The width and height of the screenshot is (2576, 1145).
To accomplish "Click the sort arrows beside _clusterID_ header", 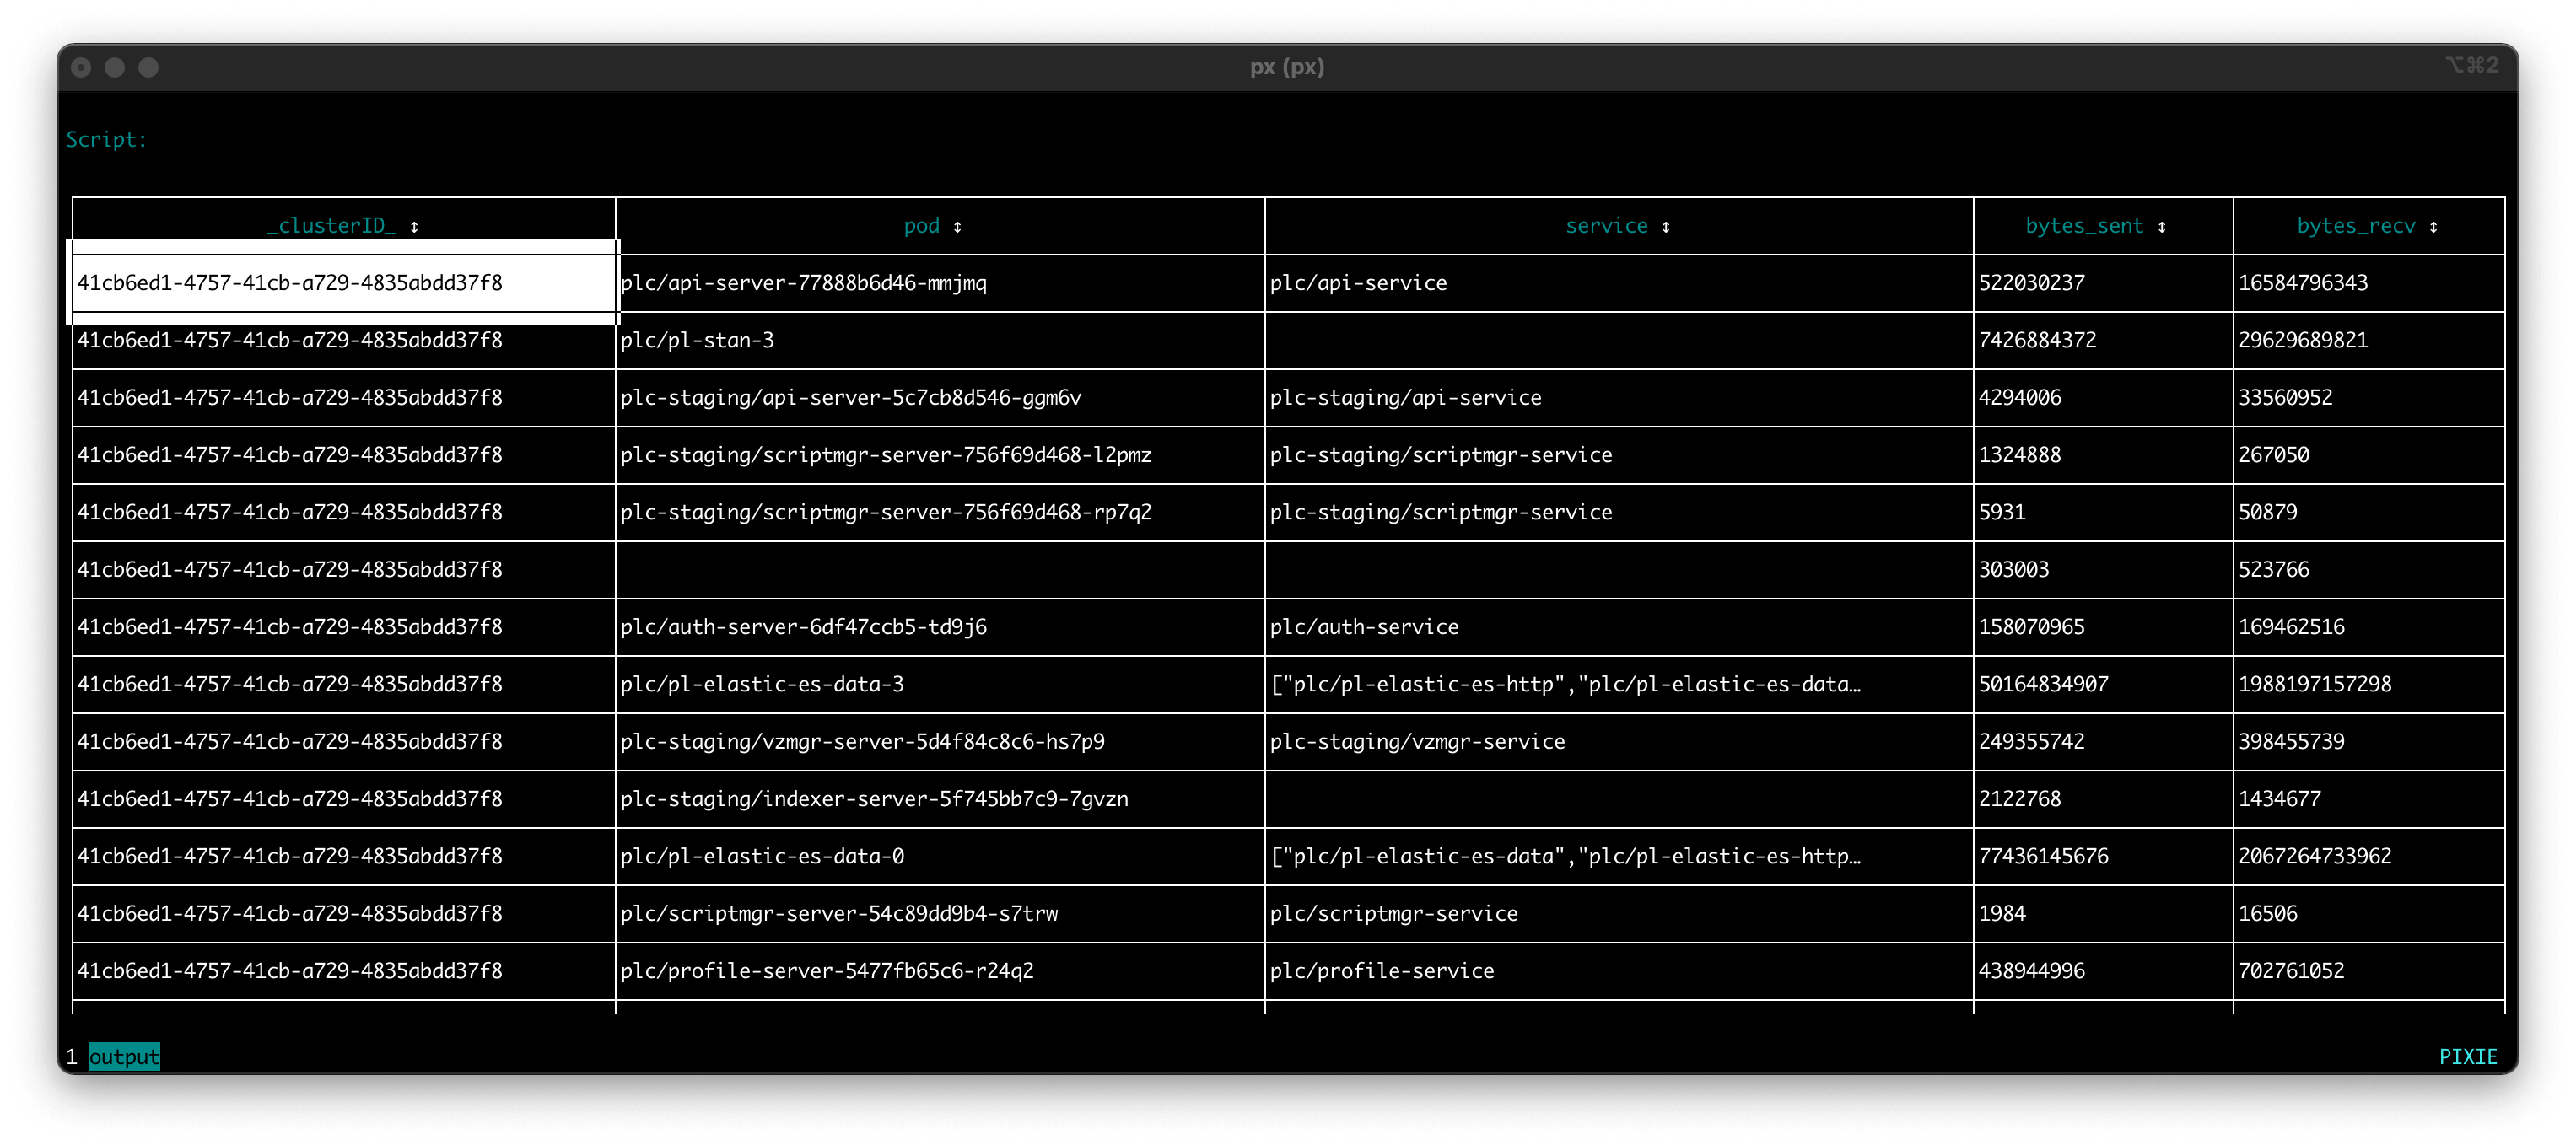I will point(414,227).
